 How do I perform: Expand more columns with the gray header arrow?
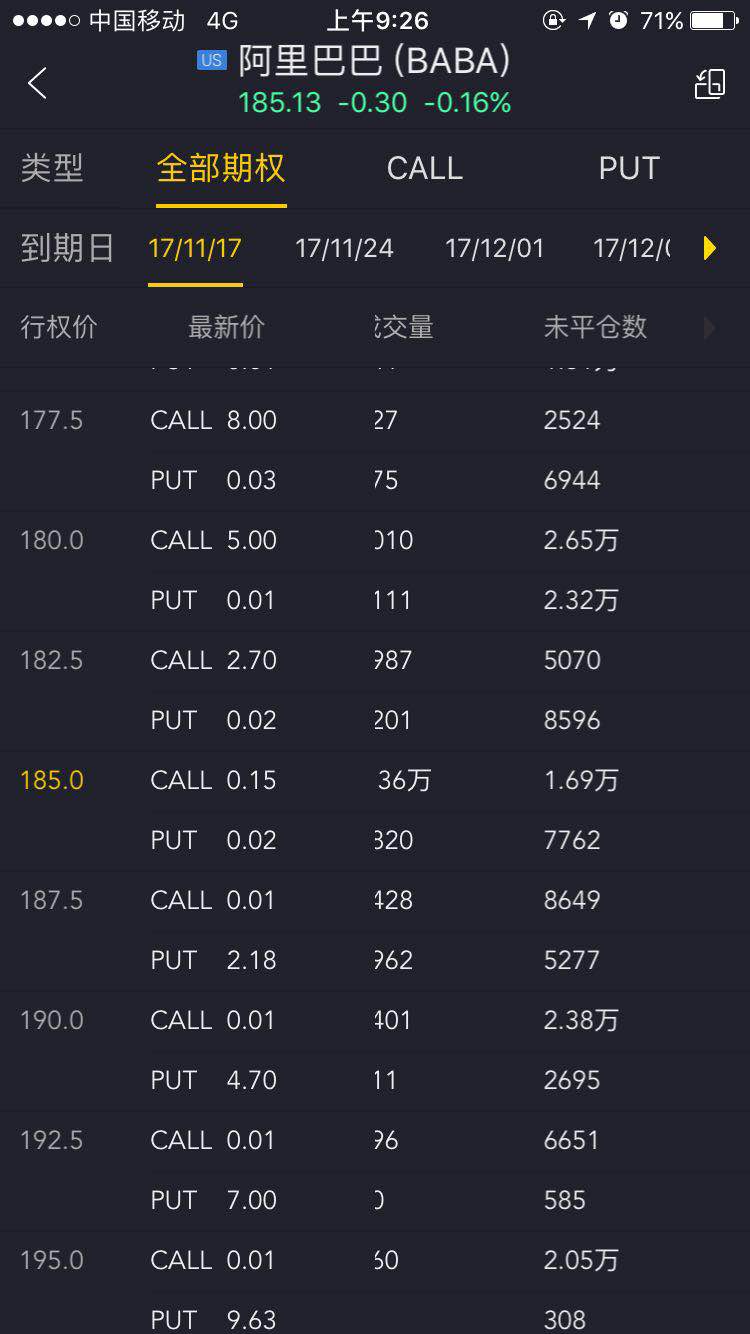click(710, 327)
